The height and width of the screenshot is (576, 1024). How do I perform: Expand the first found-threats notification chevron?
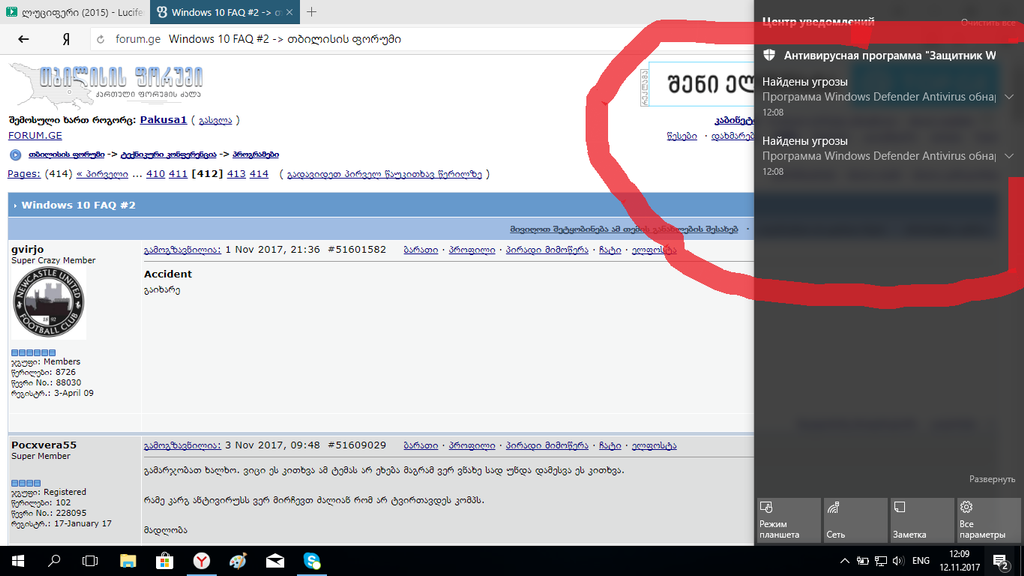click(x=1009, y=97)
